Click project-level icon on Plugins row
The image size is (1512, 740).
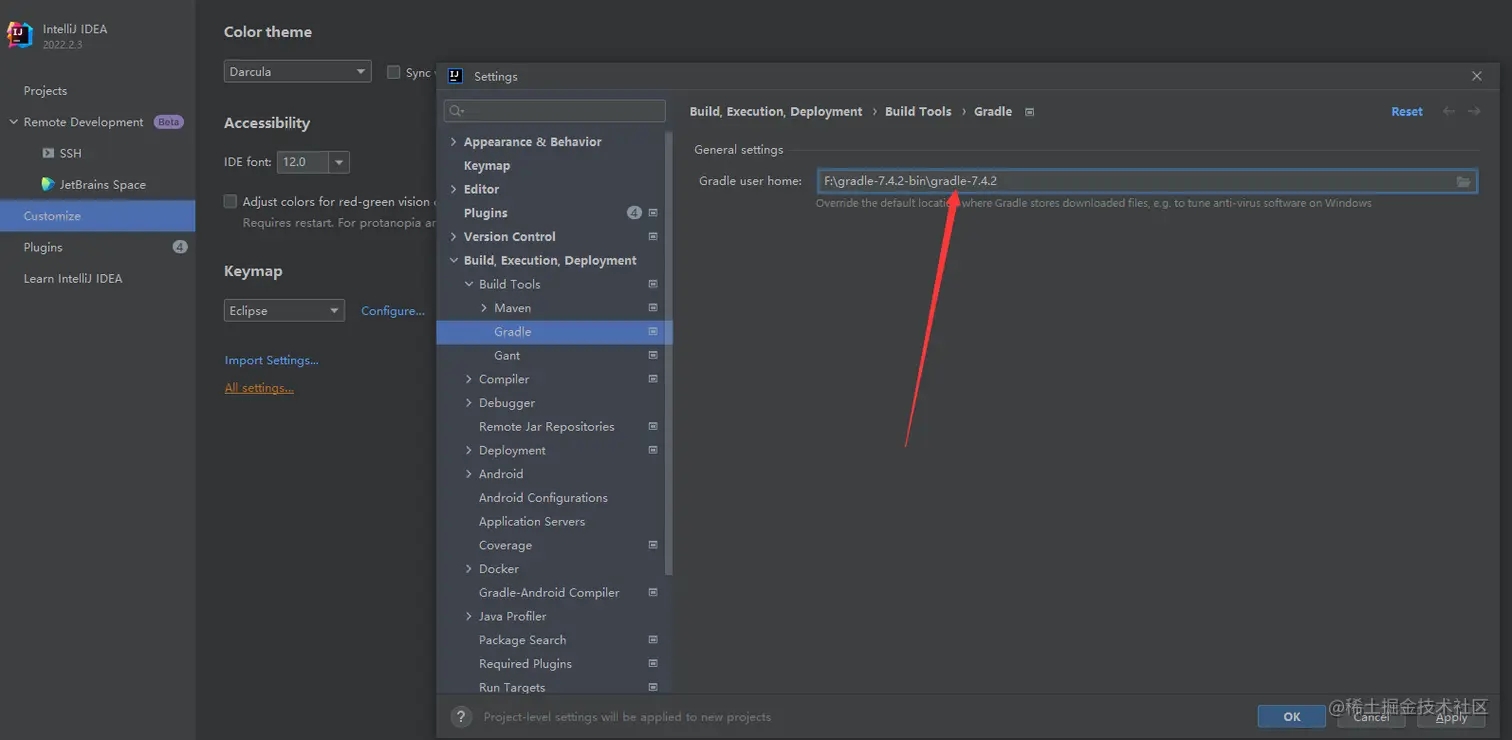click(653, 213)
